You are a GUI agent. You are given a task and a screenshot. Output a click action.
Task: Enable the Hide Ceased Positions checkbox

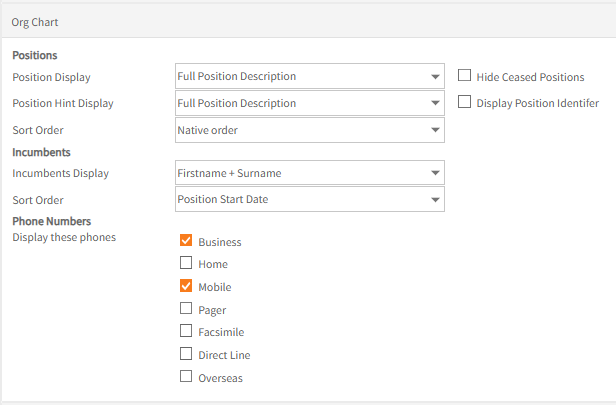[x=465, y=76]
